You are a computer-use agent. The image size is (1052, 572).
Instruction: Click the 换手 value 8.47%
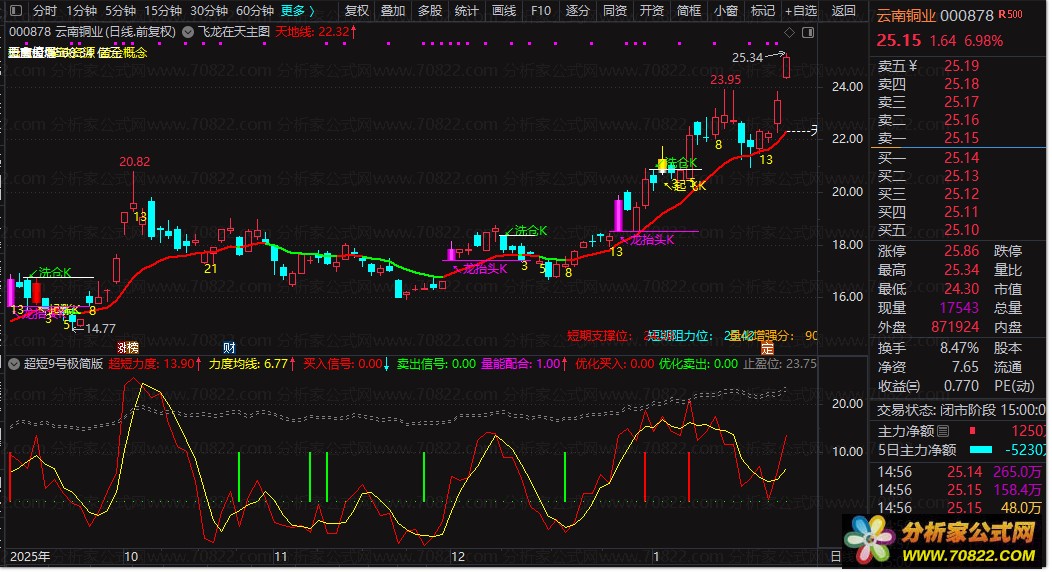point(958,348)
